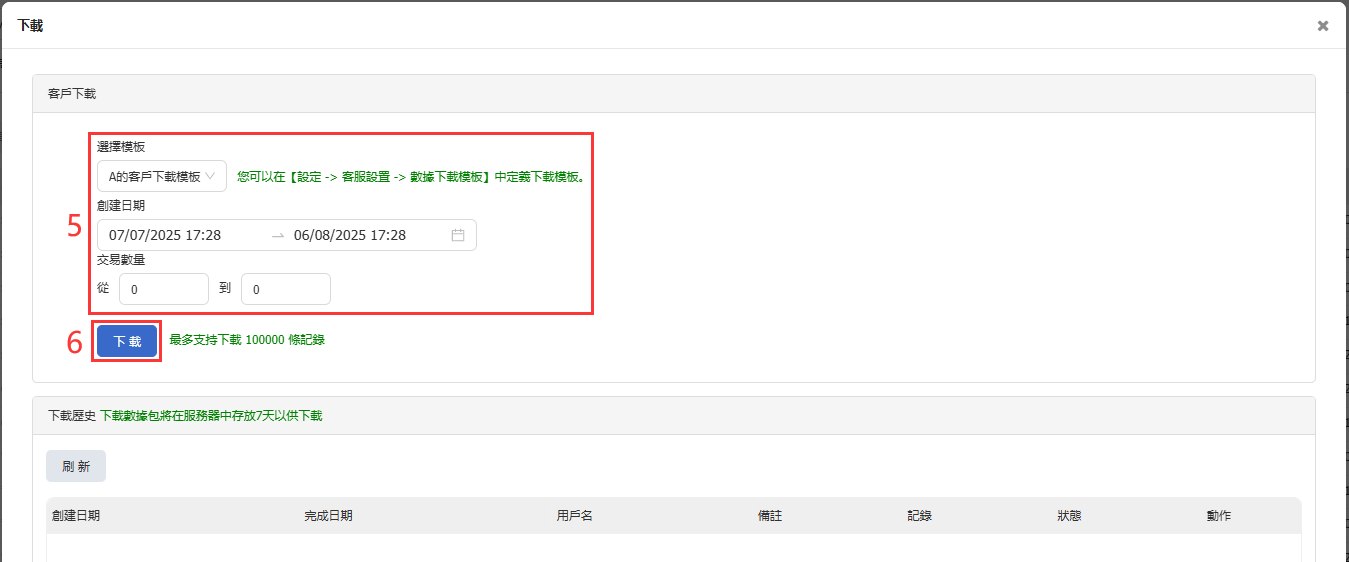
Task: Click the 完成日期 column header
Action: tap(328, 516)
